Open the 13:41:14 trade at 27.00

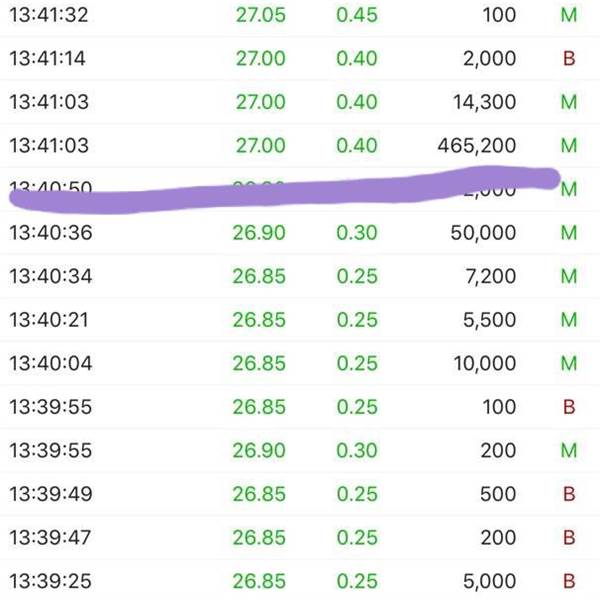(x=300, y=58)
